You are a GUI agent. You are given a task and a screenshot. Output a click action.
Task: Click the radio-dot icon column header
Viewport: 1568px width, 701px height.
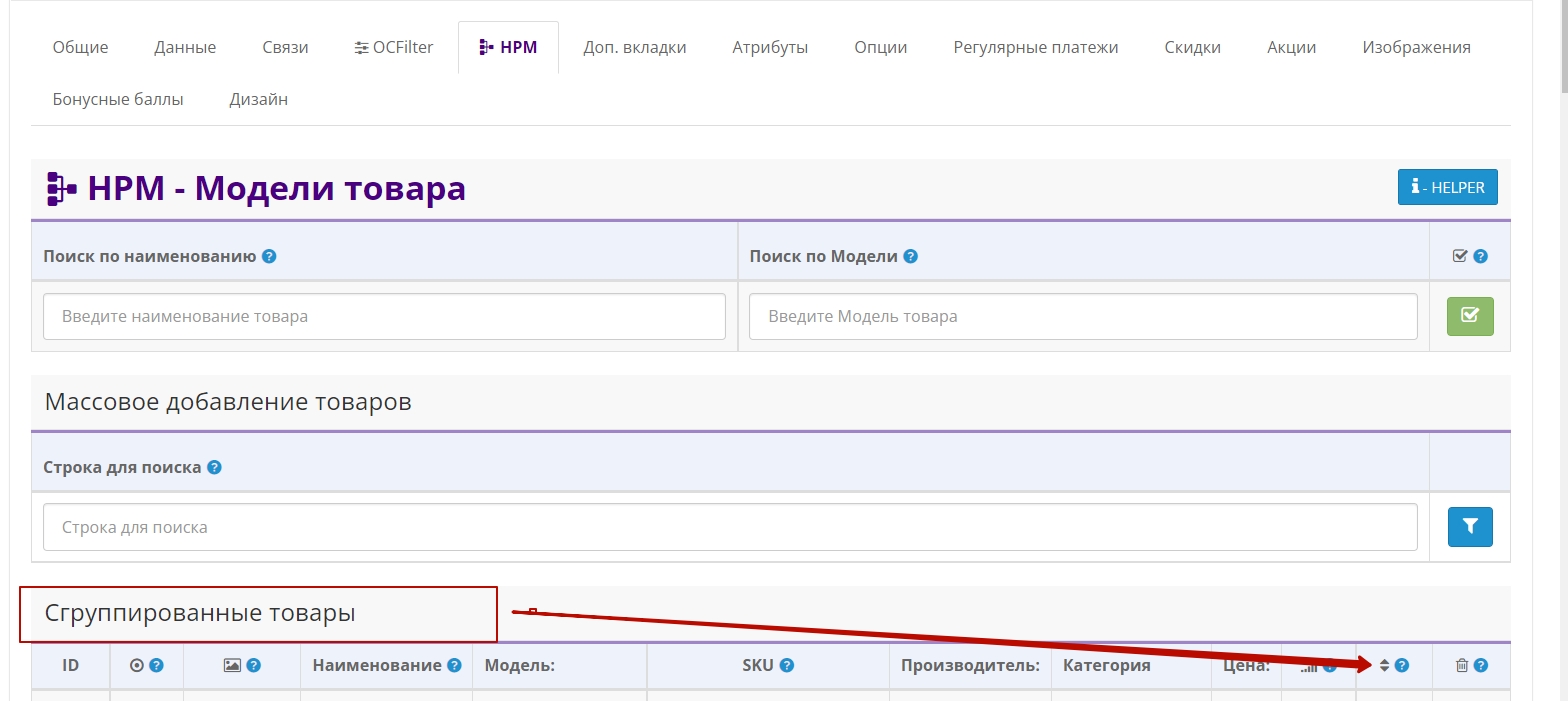click(137, 666)
